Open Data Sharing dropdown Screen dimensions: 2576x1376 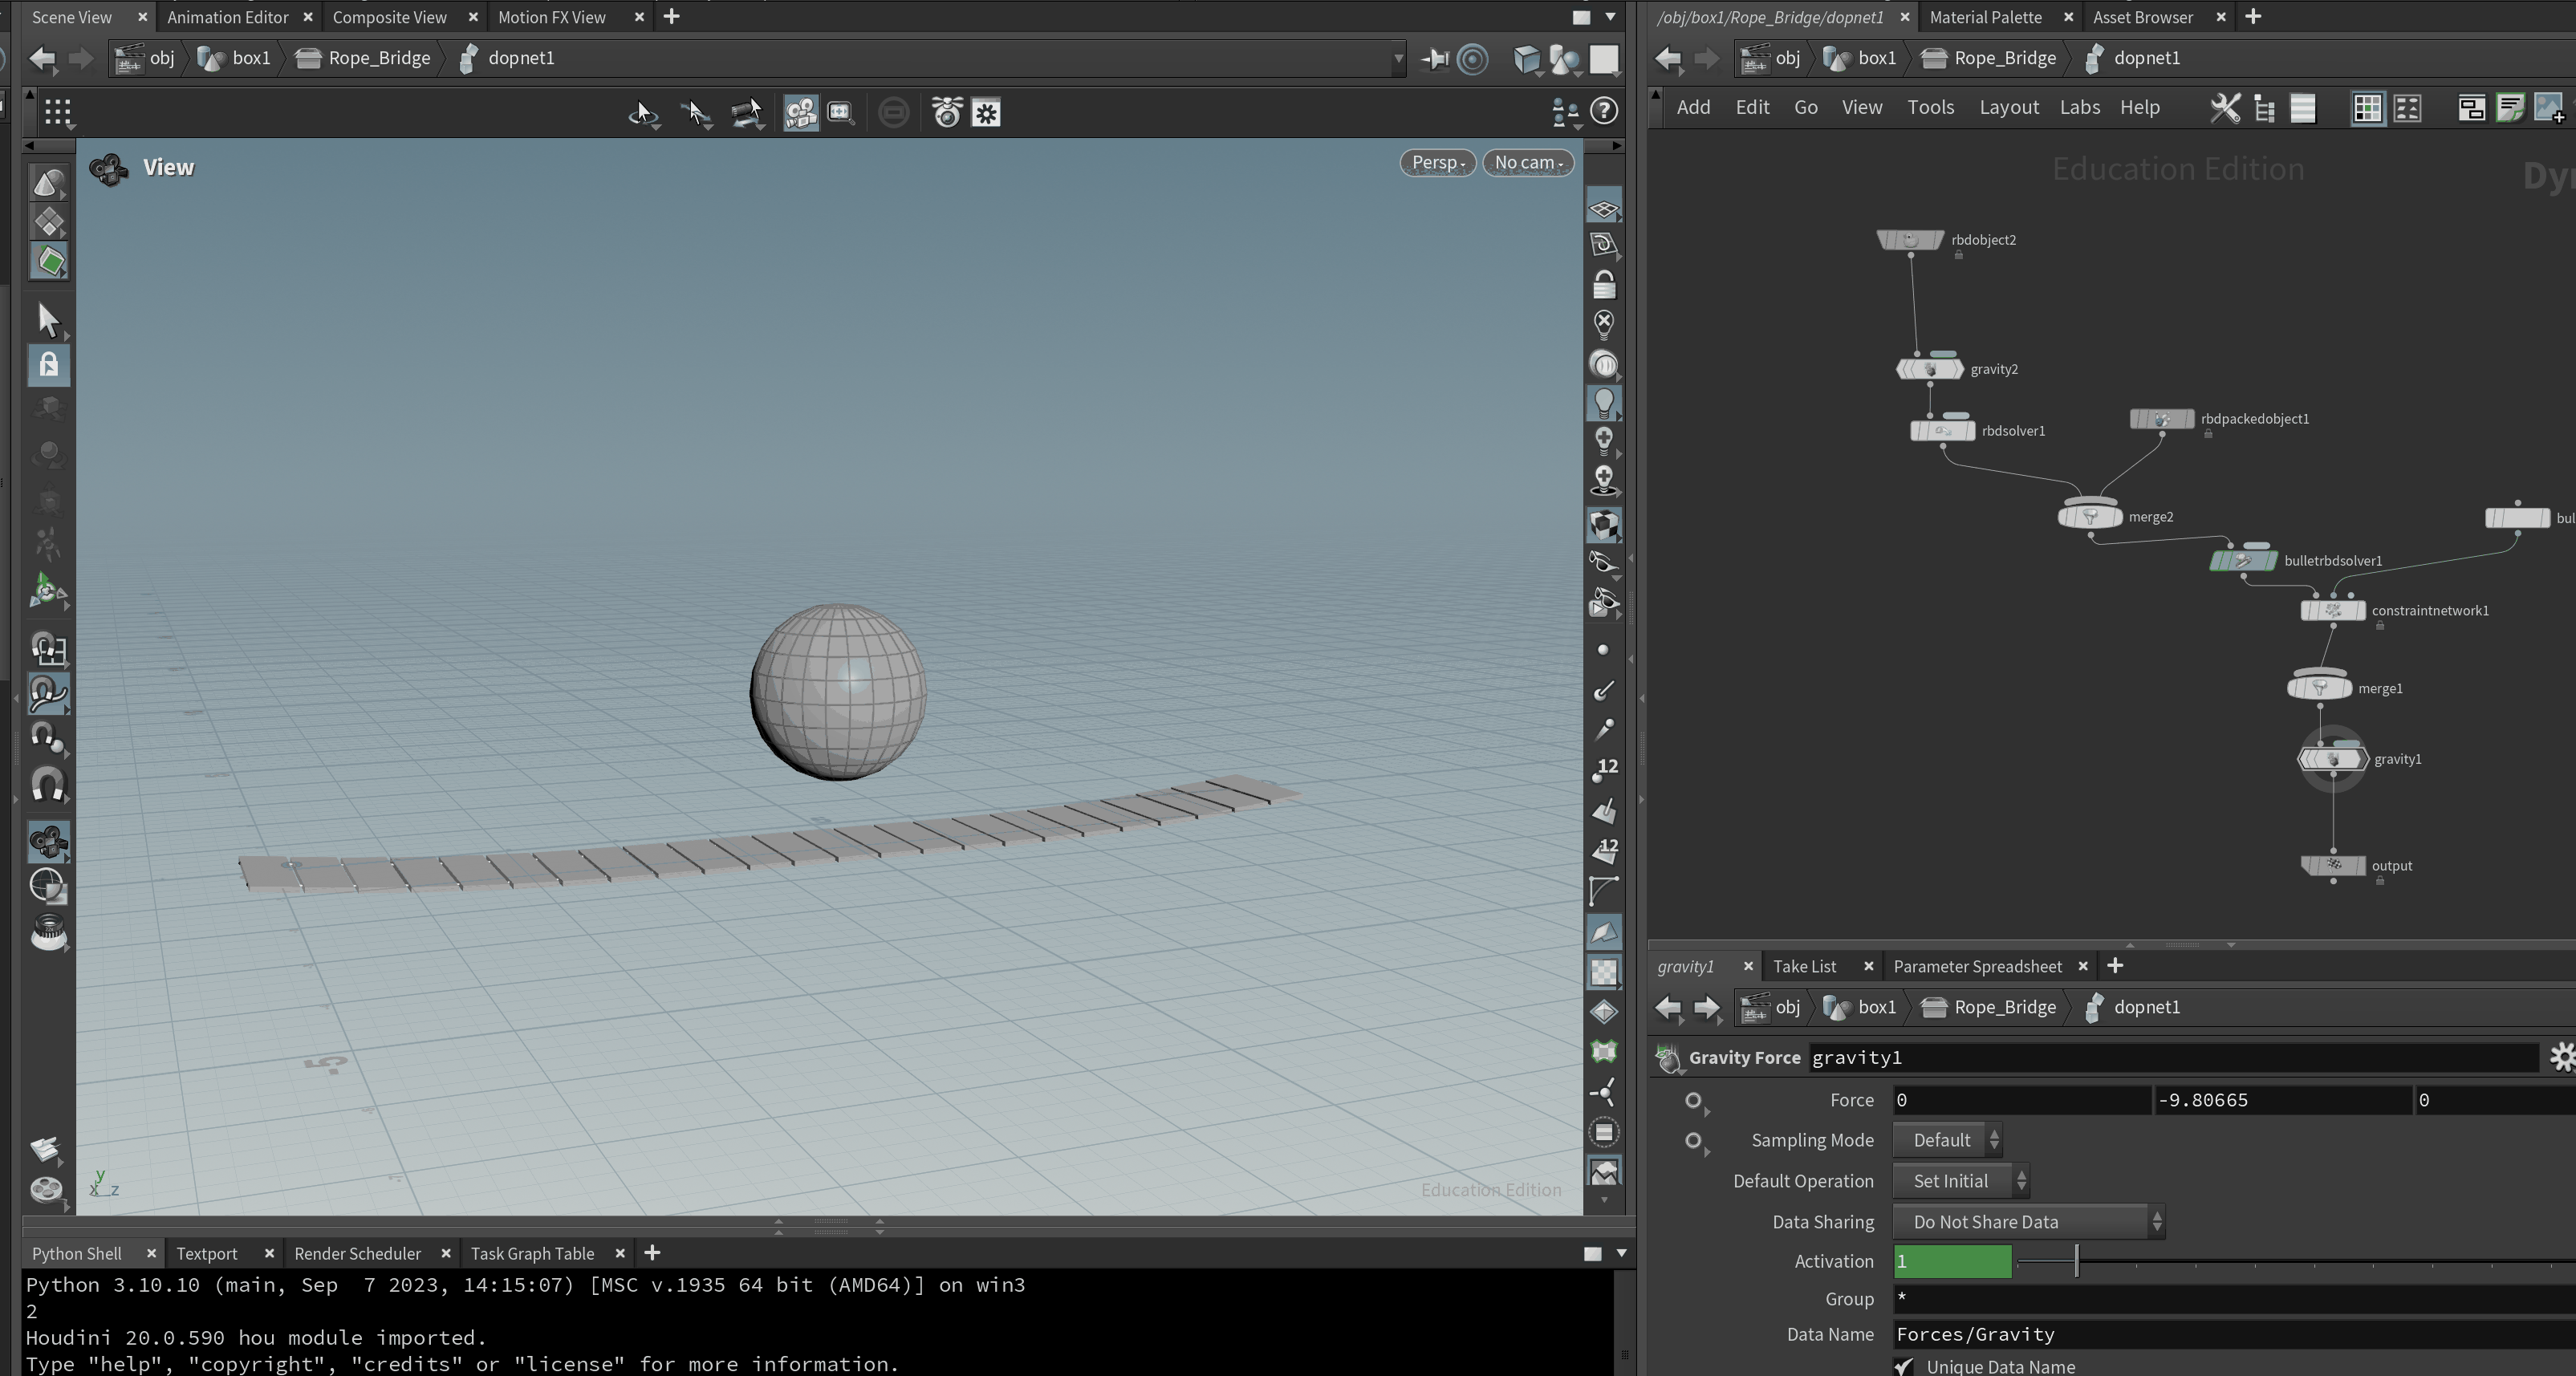coord(2028,1222)
